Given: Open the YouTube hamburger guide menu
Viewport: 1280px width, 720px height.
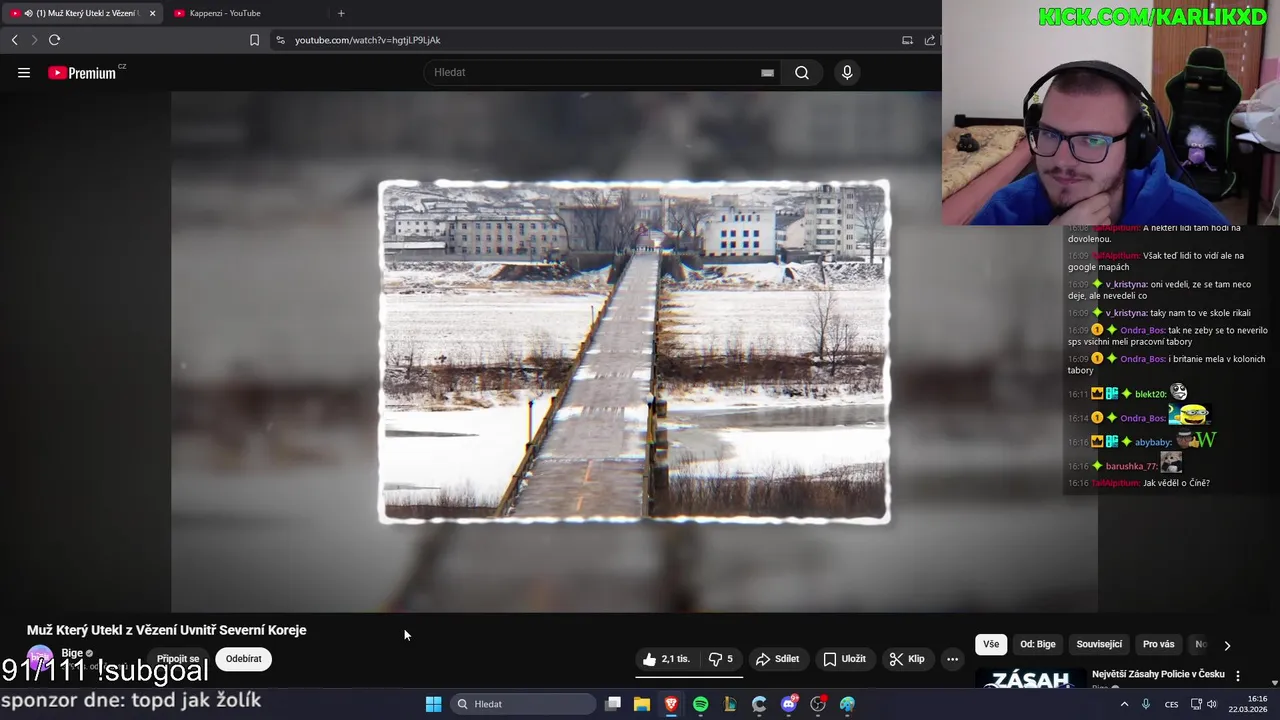Looking at the screenshot, I should (24, 72).
